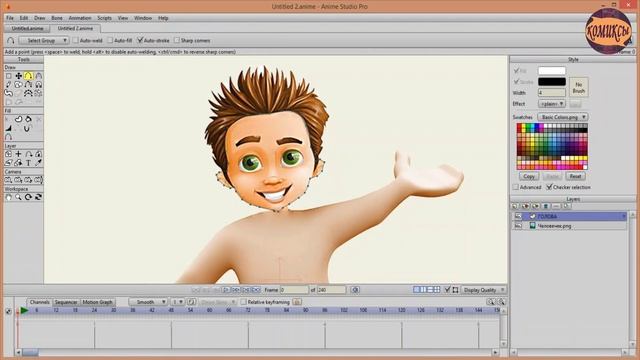Select the Translate Points tool

point(18,76)
